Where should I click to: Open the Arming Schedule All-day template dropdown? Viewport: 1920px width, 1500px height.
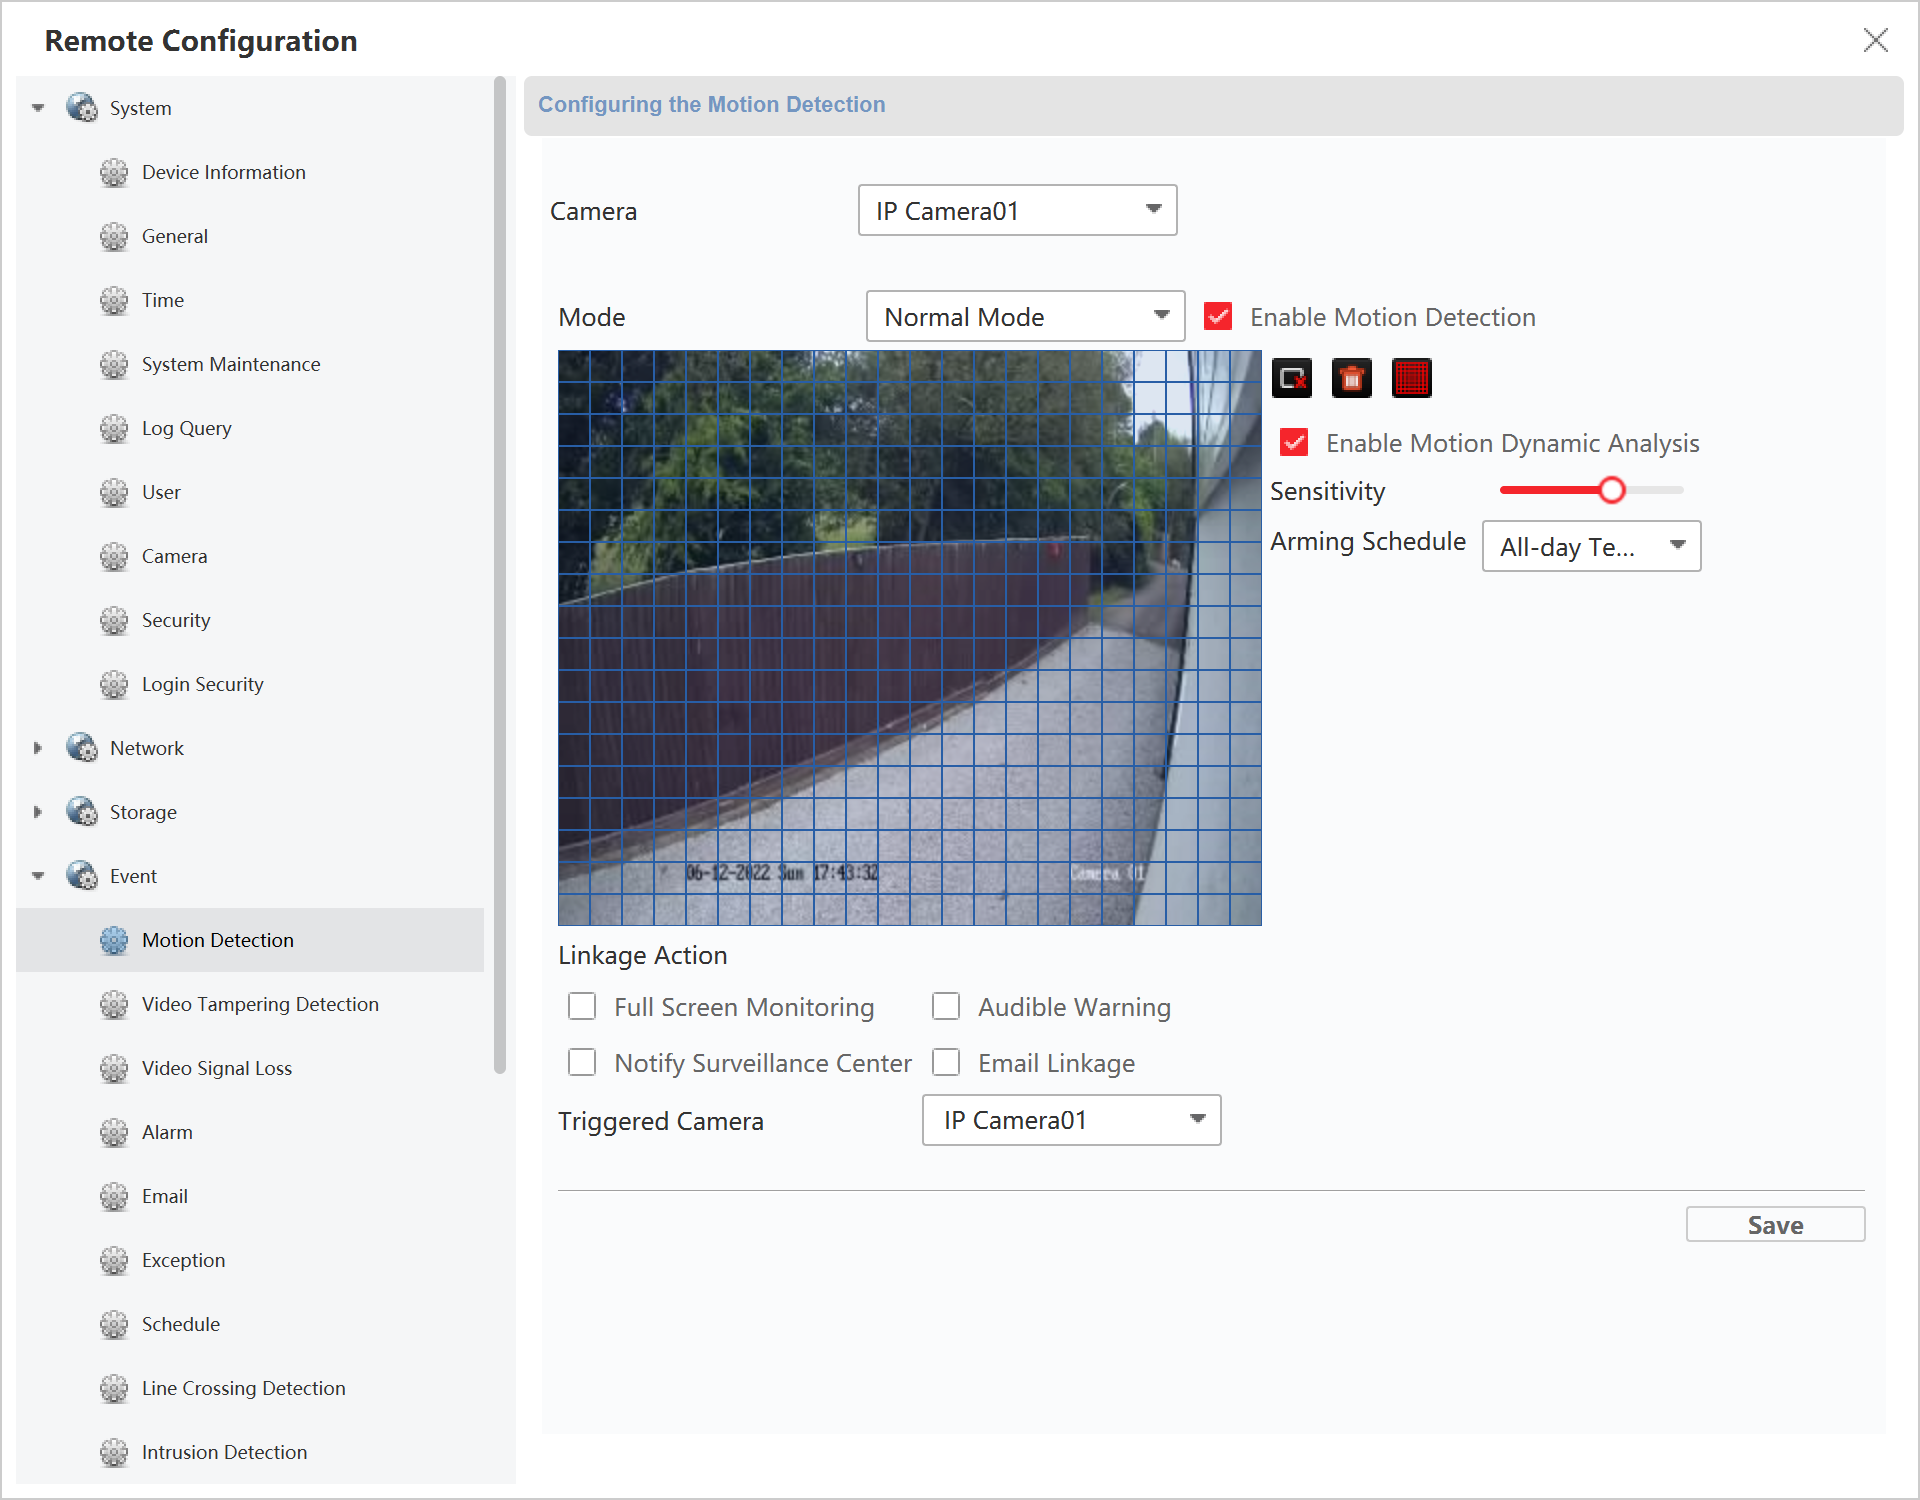[x=1590, y=546]
